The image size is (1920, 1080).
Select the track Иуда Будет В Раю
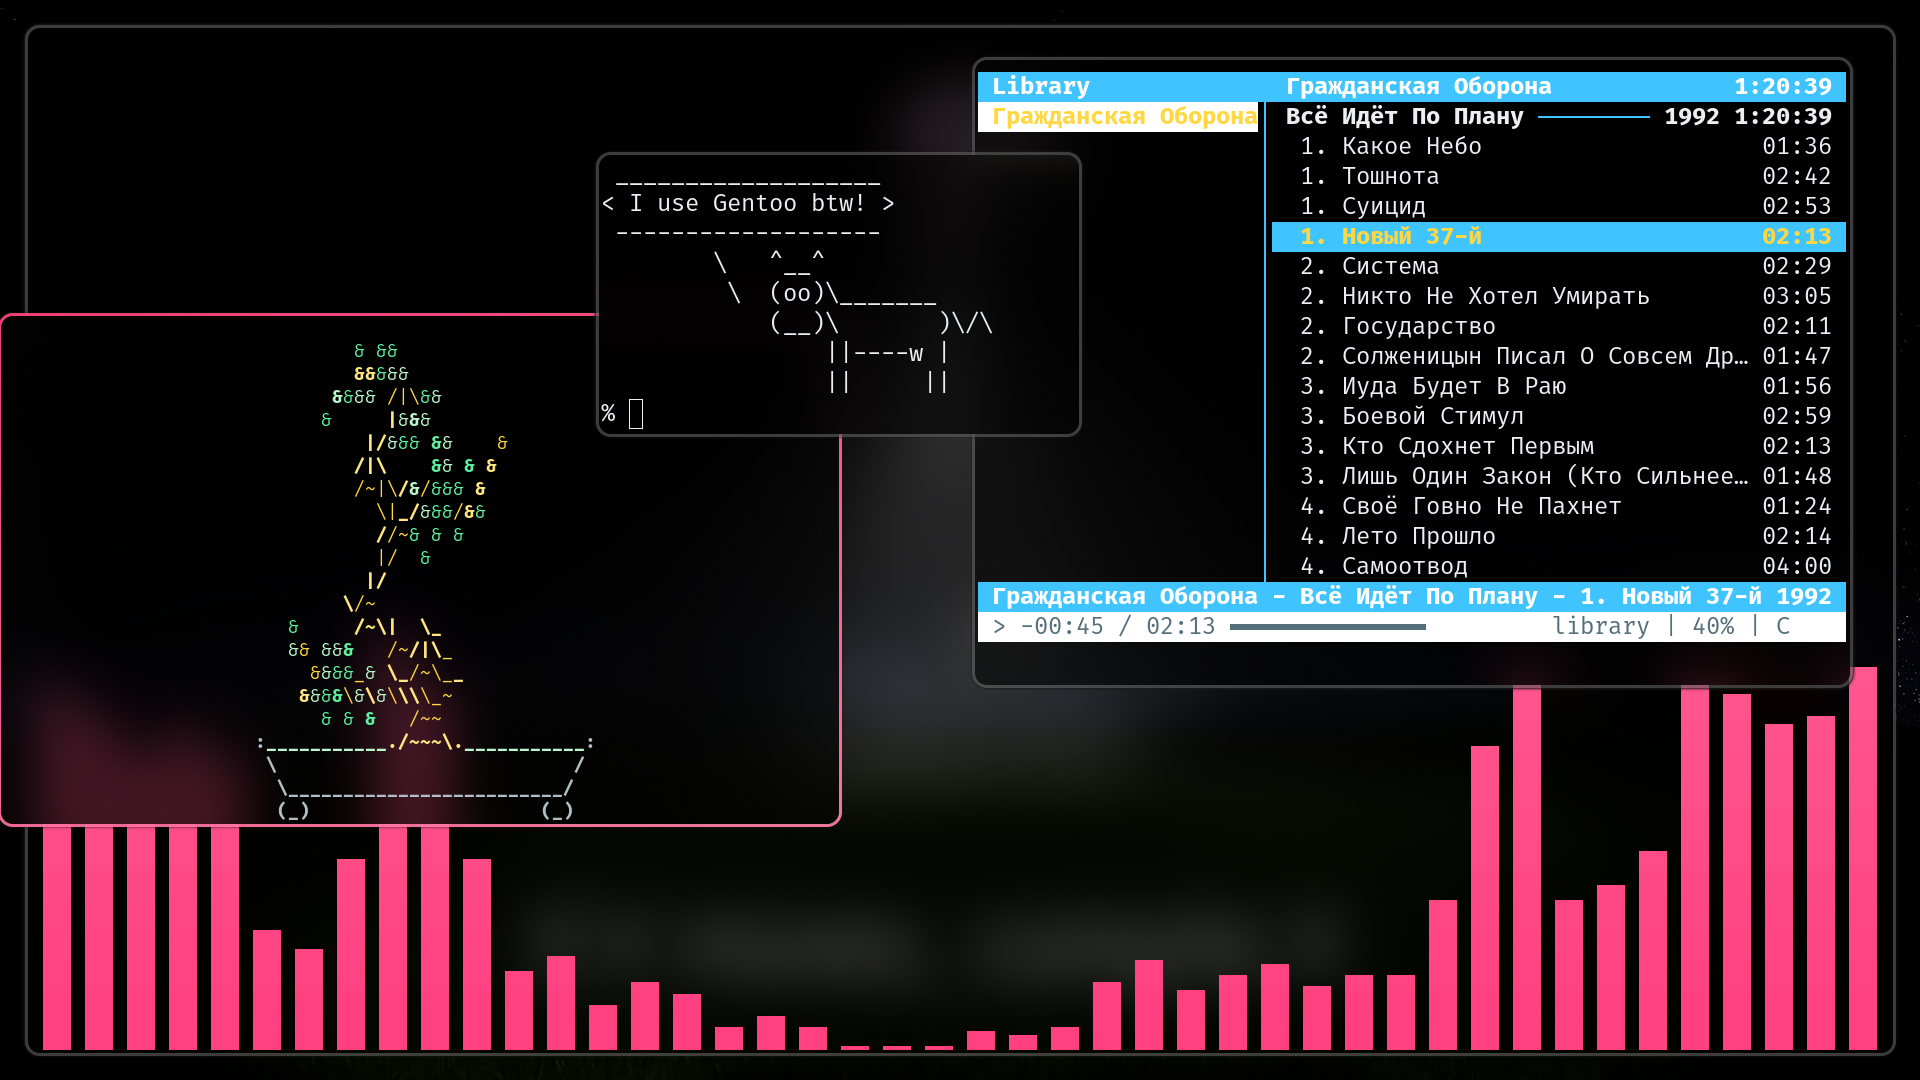(1453, 387)
